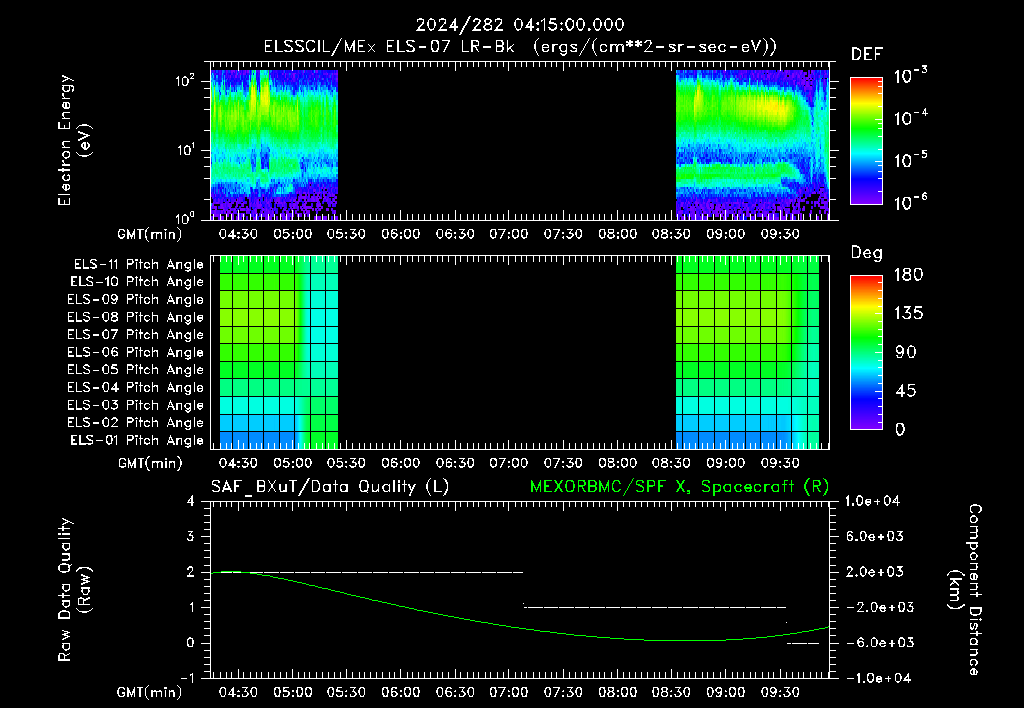Click the 90 value on Deg scale
Screen dimensions: 1024x708
[905, 352]
